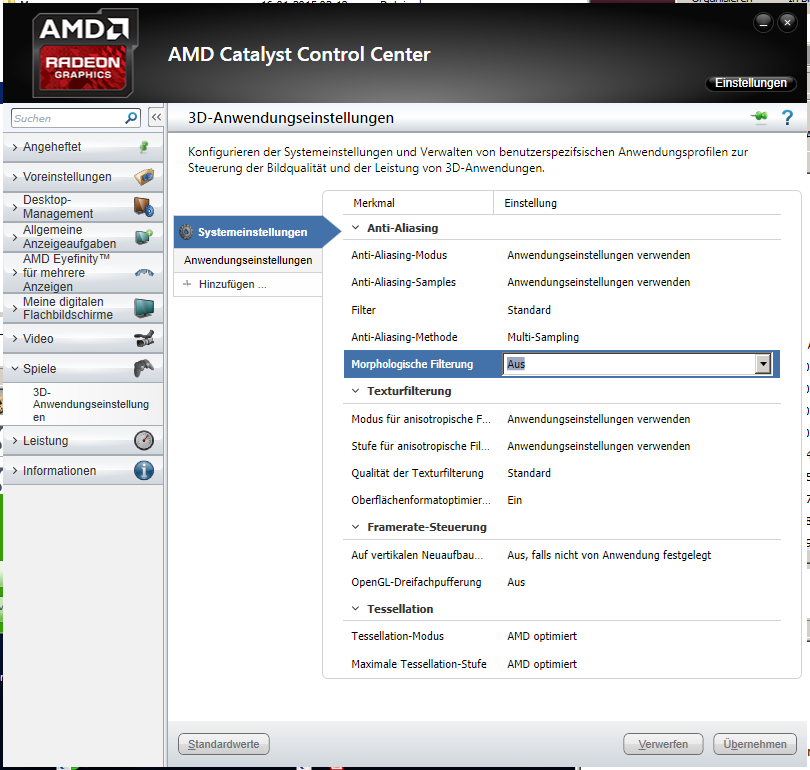Open help via question mark icon
810x770 pixels.
[787, 118]
